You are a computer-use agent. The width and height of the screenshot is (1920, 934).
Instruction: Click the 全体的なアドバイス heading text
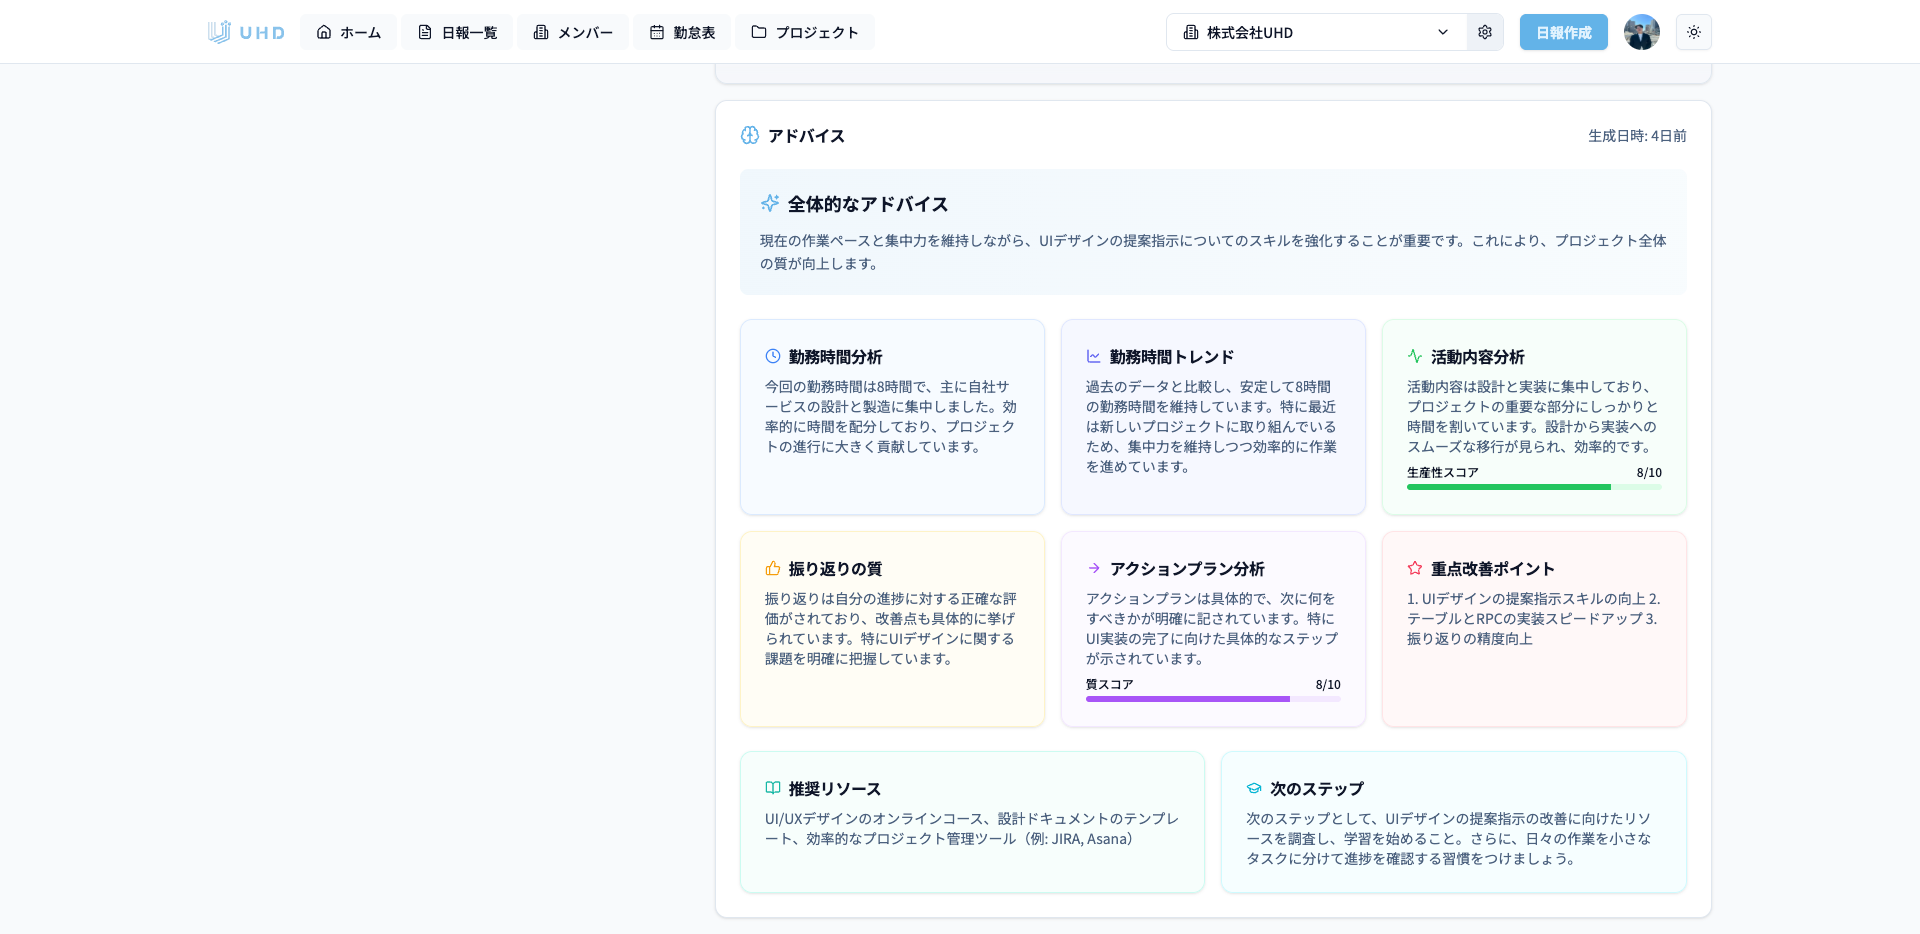click(x=868, y=204)
